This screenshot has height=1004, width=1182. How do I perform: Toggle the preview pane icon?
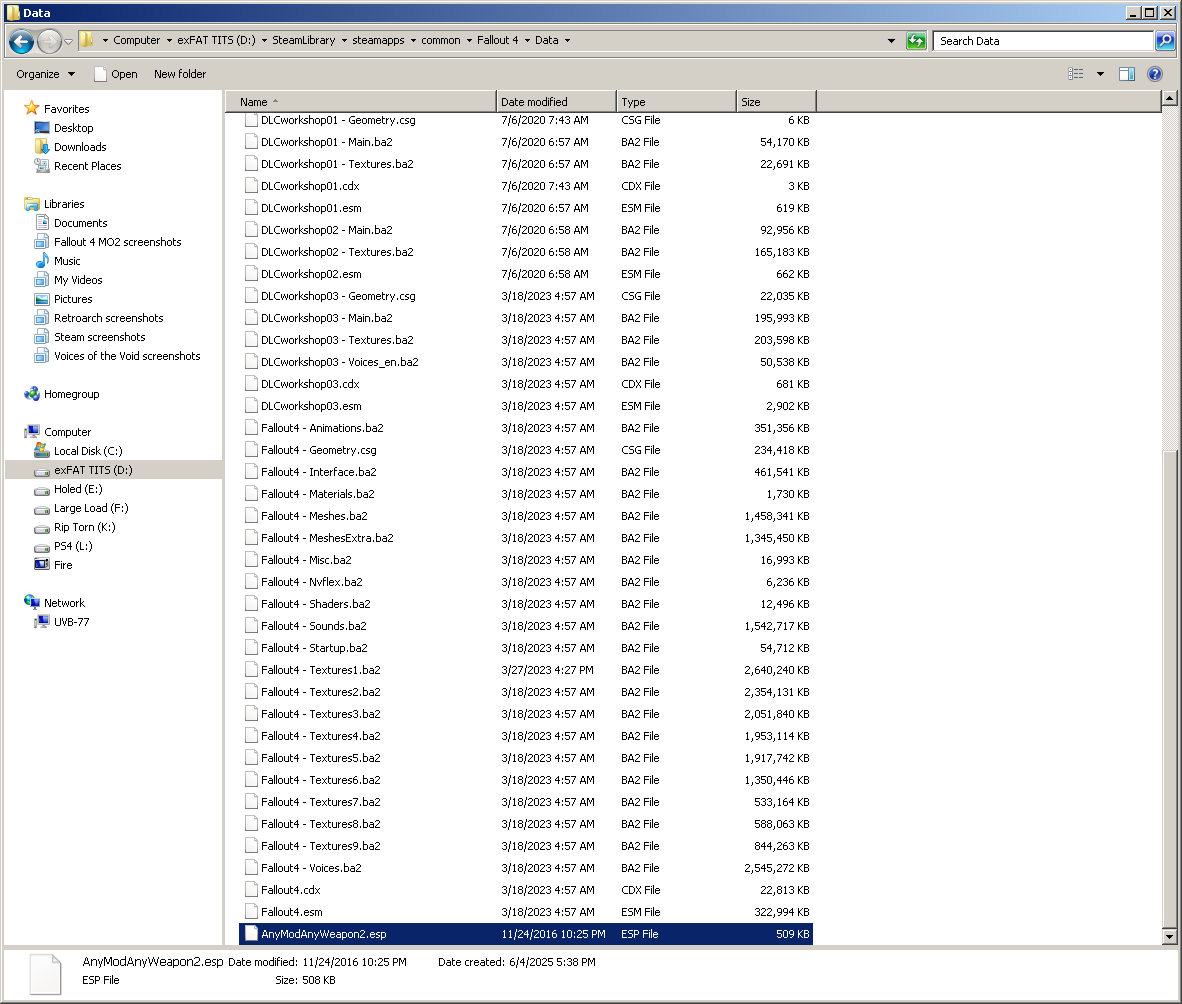pyautogui.click(x=1127, y=74)
